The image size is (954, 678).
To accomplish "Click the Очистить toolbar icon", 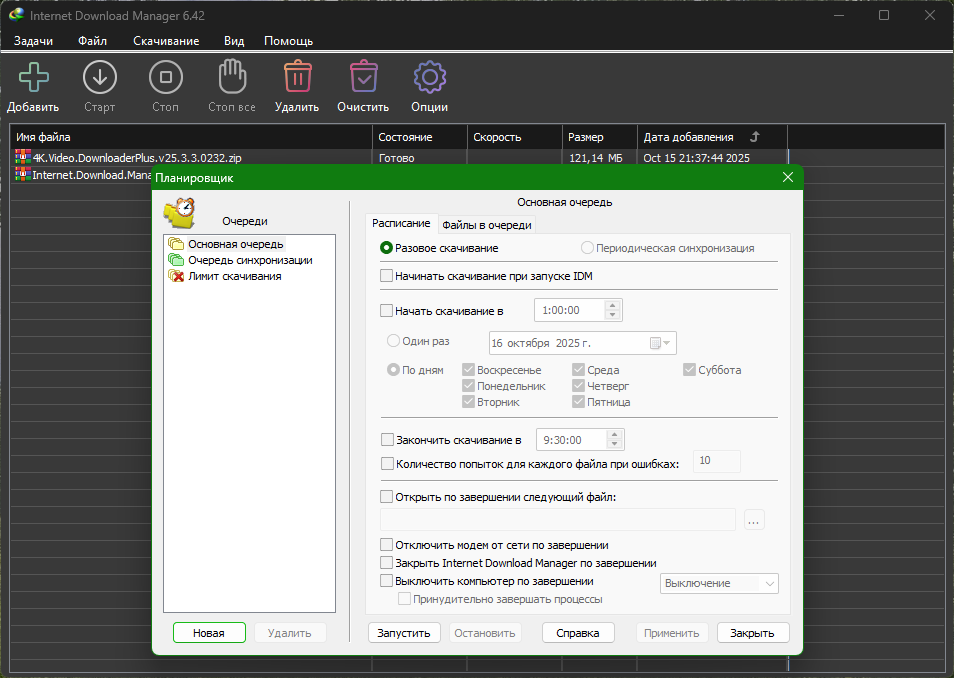I will [x=363, y=78].
